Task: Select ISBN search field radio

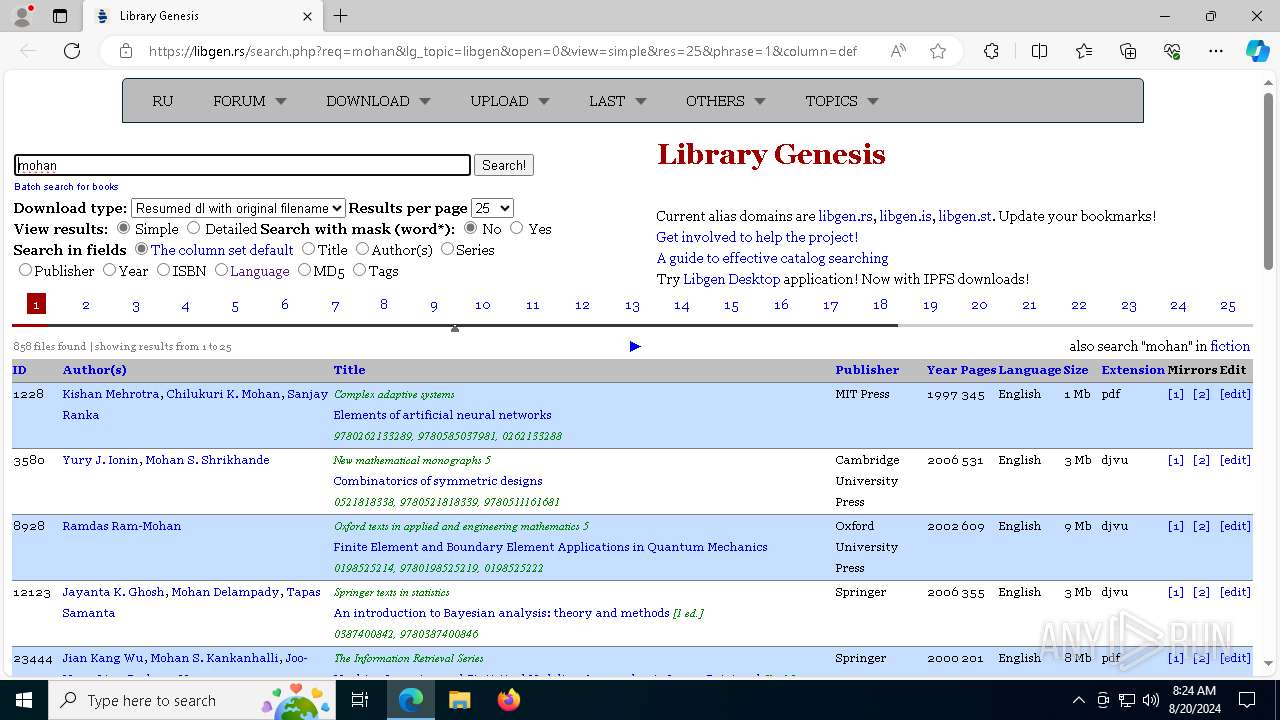Action: point(163,270)
